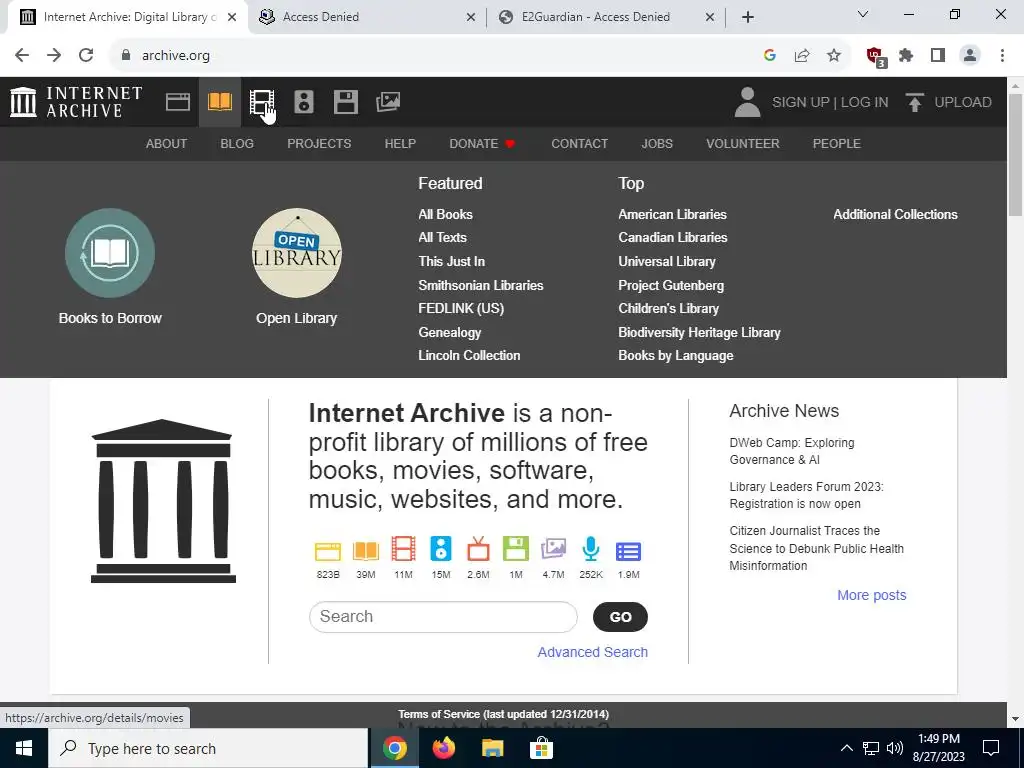Open the Video film-strip icon in top nav
This screenshot has height=768, width=1024.
tap(262, 102)
